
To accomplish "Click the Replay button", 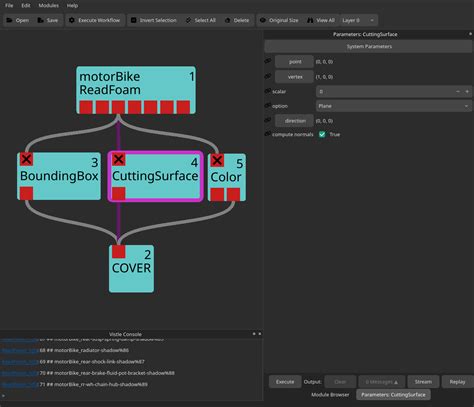I will [457, 382].
